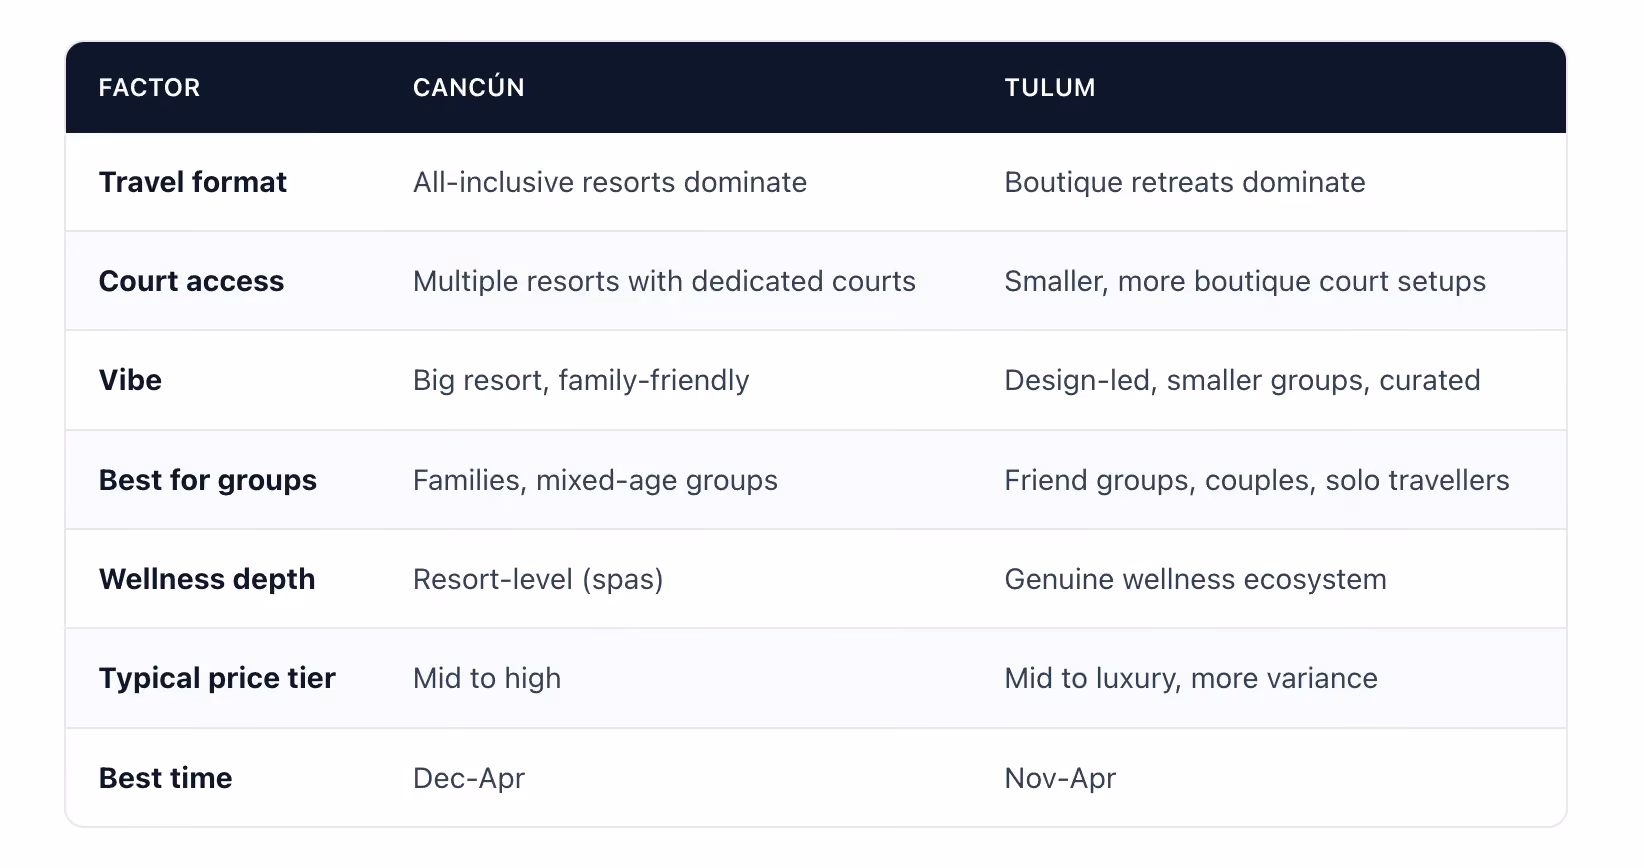Click the TULUM column header
This screenshot has height=868, width=1644.
click(x=1049, y=88)
